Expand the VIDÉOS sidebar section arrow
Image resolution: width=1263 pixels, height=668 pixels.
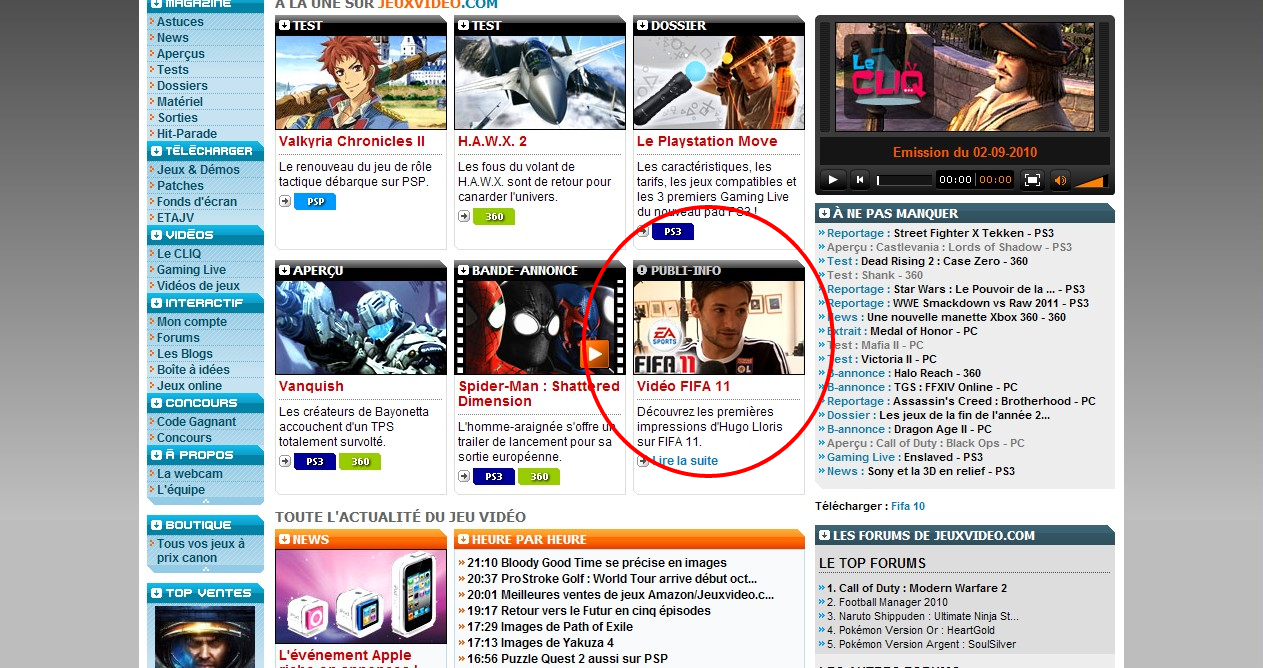coord(156,235)
